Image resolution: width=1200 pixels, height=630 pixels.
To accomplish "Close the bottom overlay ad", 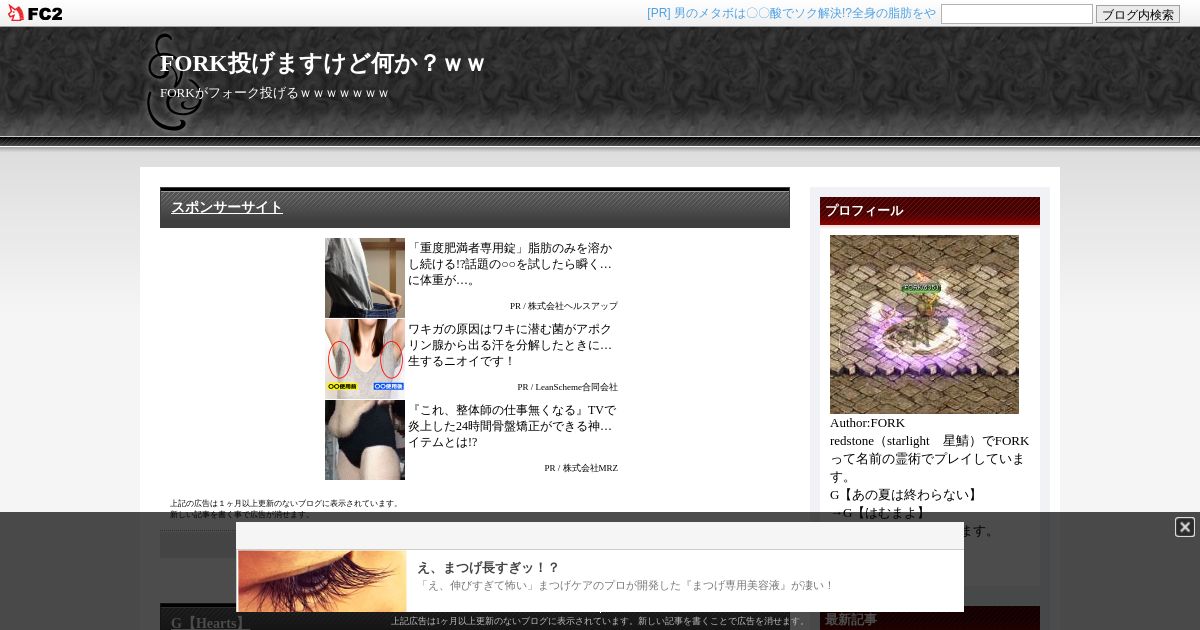I will (1185, 527).
